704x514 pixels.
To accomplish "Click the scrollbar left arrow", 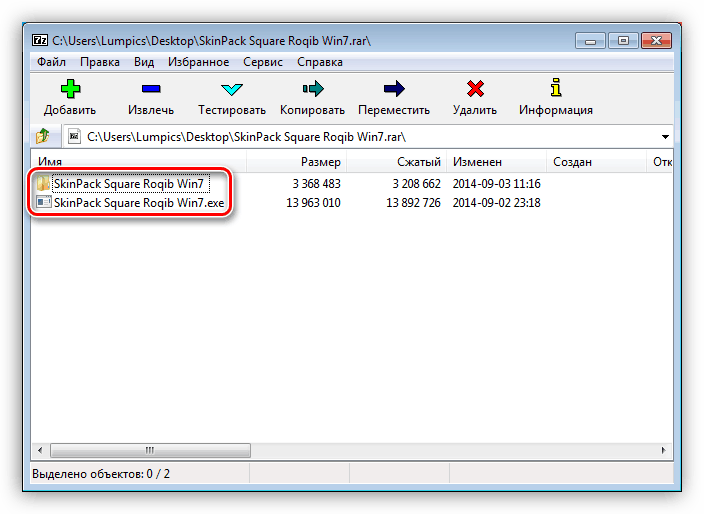I will tap(40, 450).
